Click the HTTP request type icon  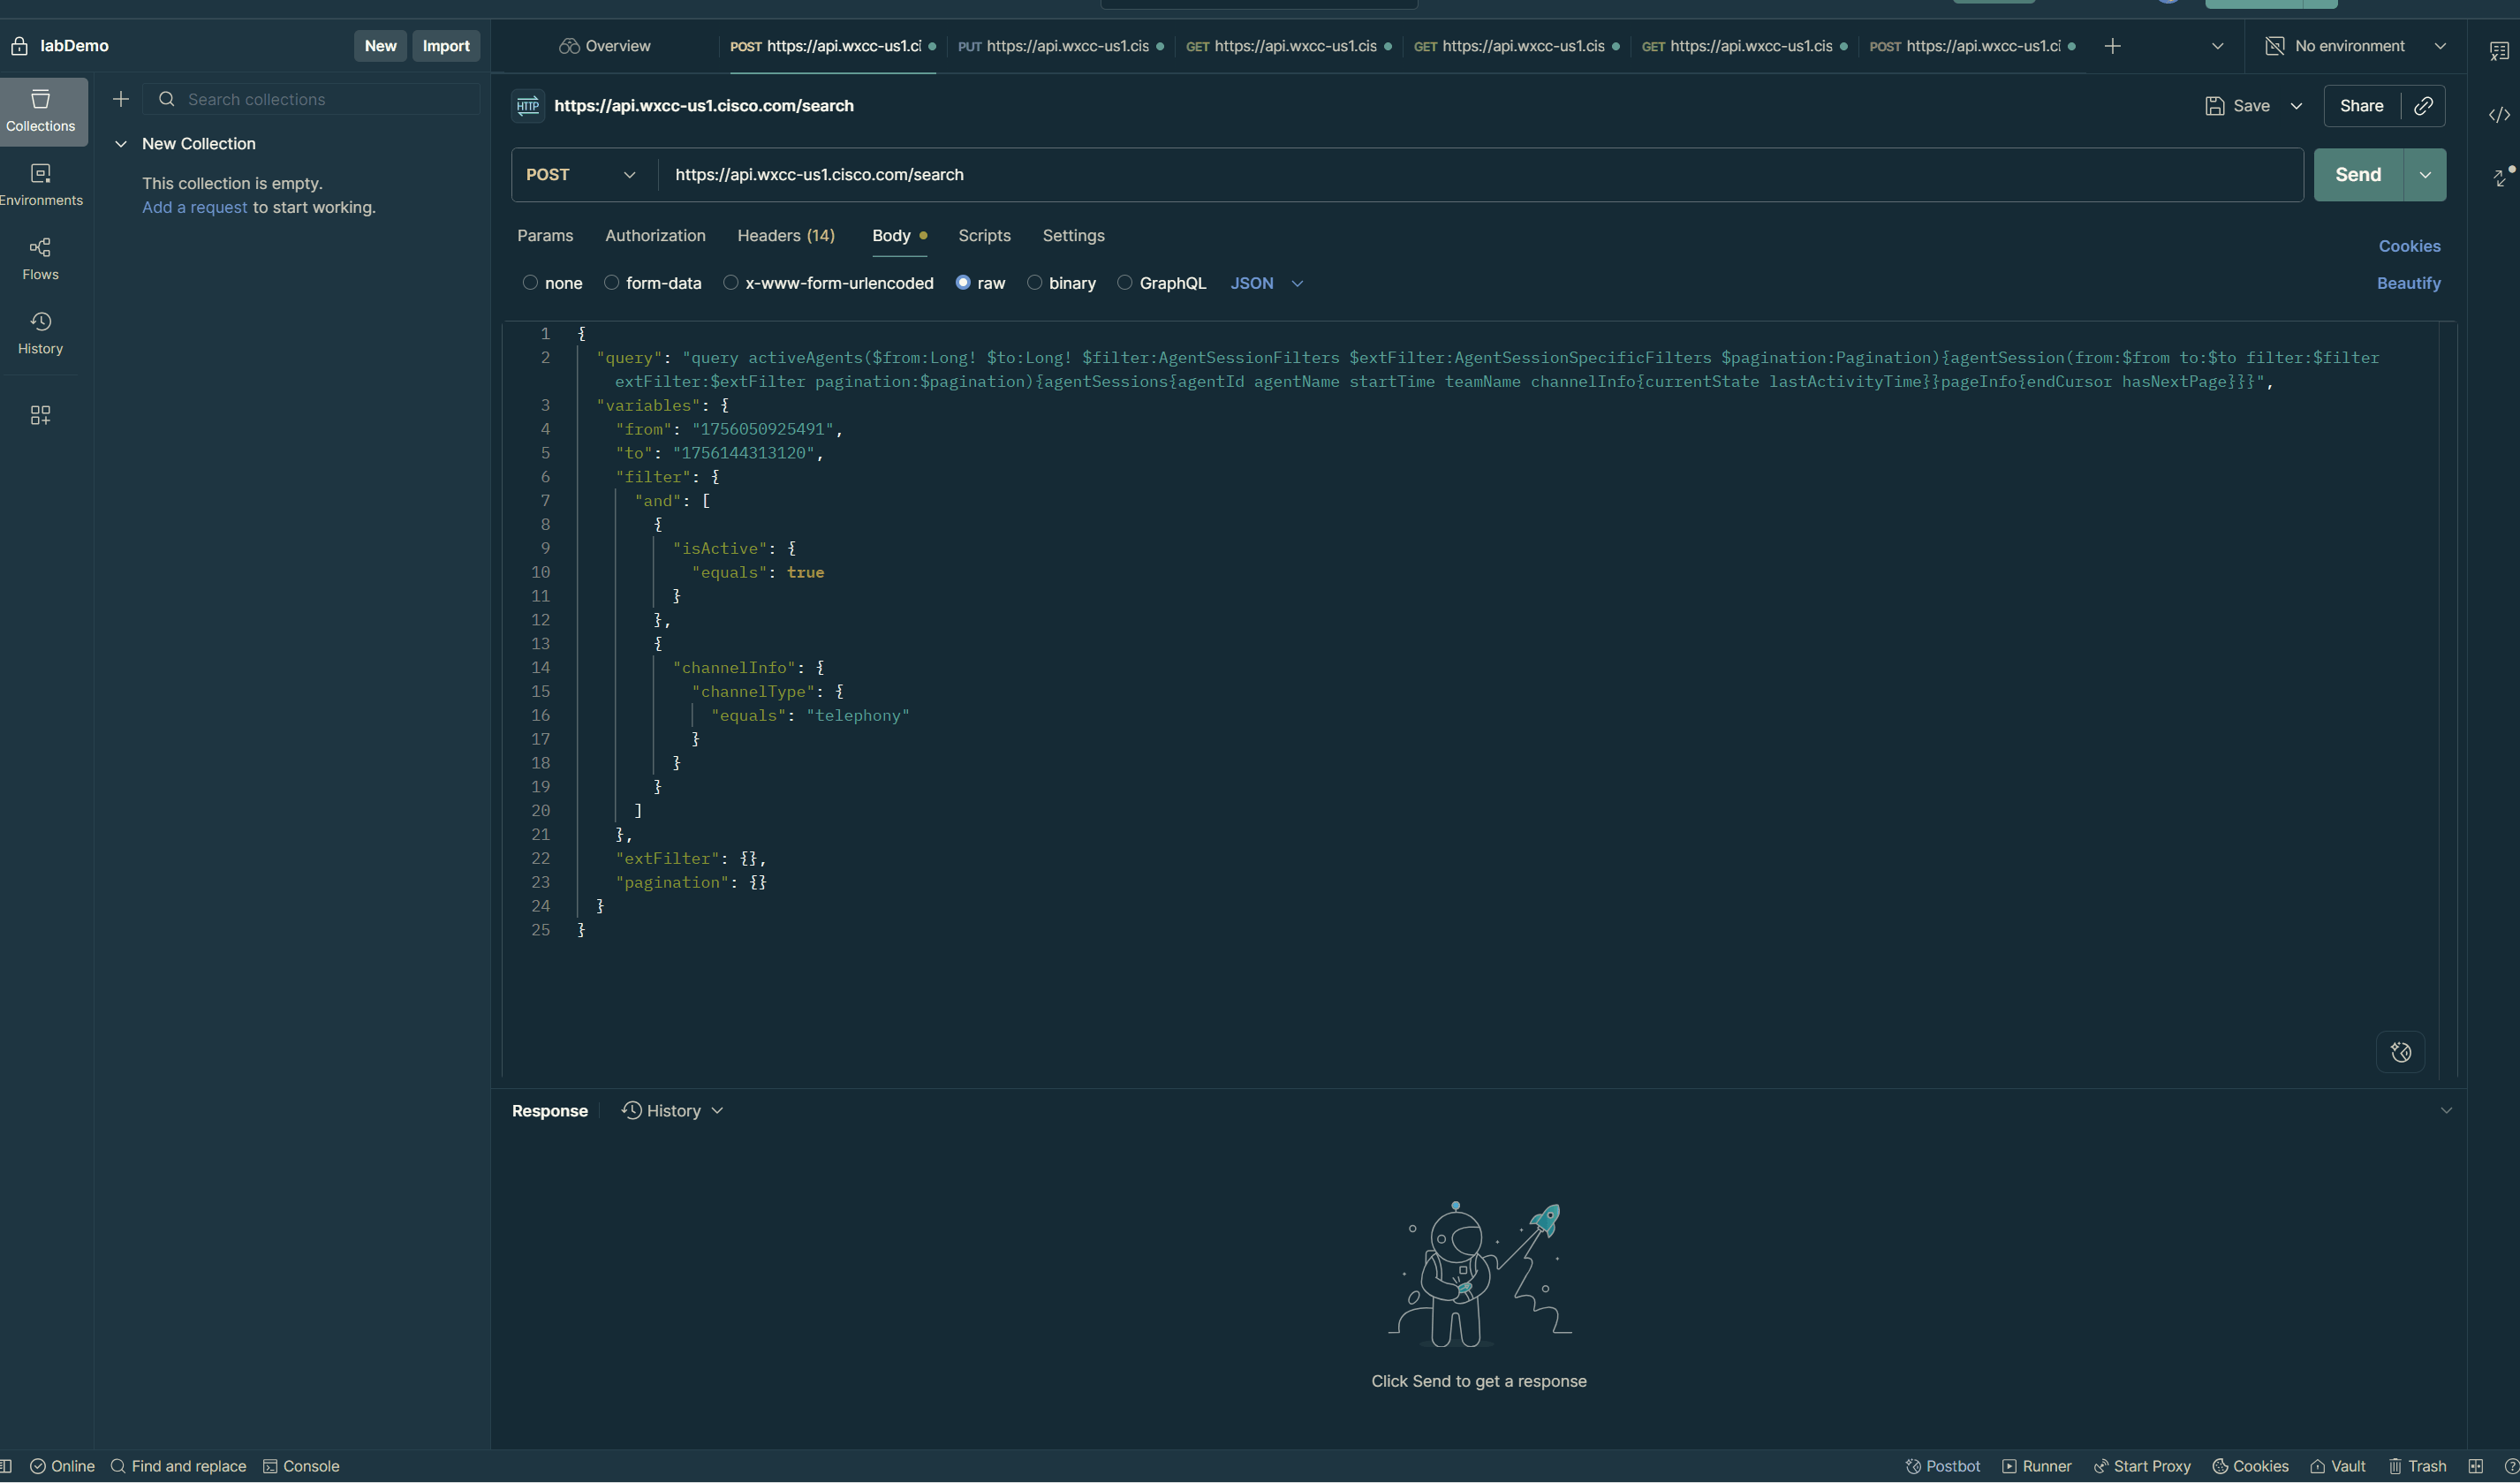click(x=528, y=106)
